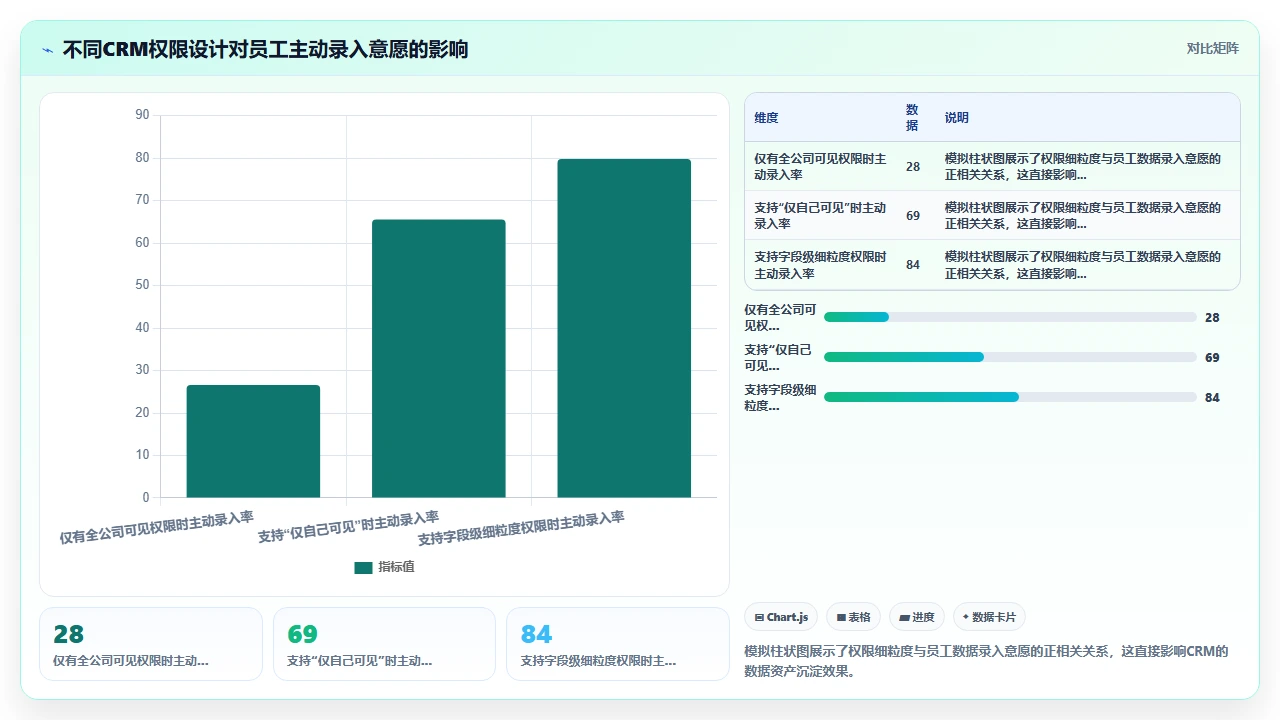Click the progress bar valued 28
The width and height of the screenshot is (1280, 720).
point(1010,317)
